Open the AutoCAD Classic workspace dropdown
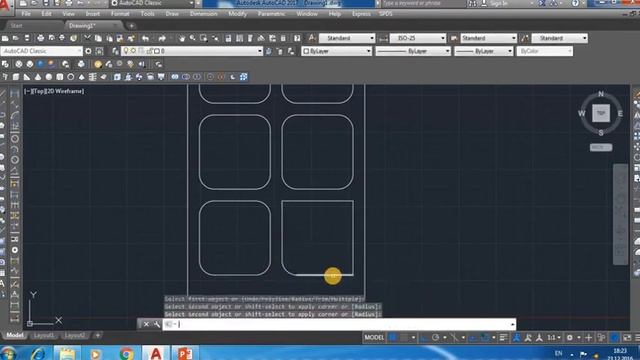 tap(42, 51)
